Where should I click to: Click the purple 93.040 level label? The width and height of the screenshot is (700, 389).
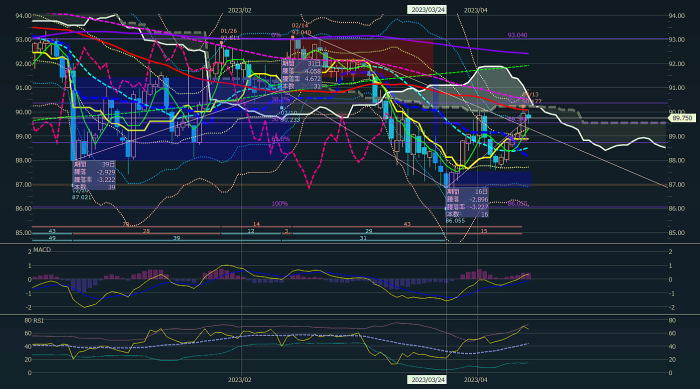(517, 35)
